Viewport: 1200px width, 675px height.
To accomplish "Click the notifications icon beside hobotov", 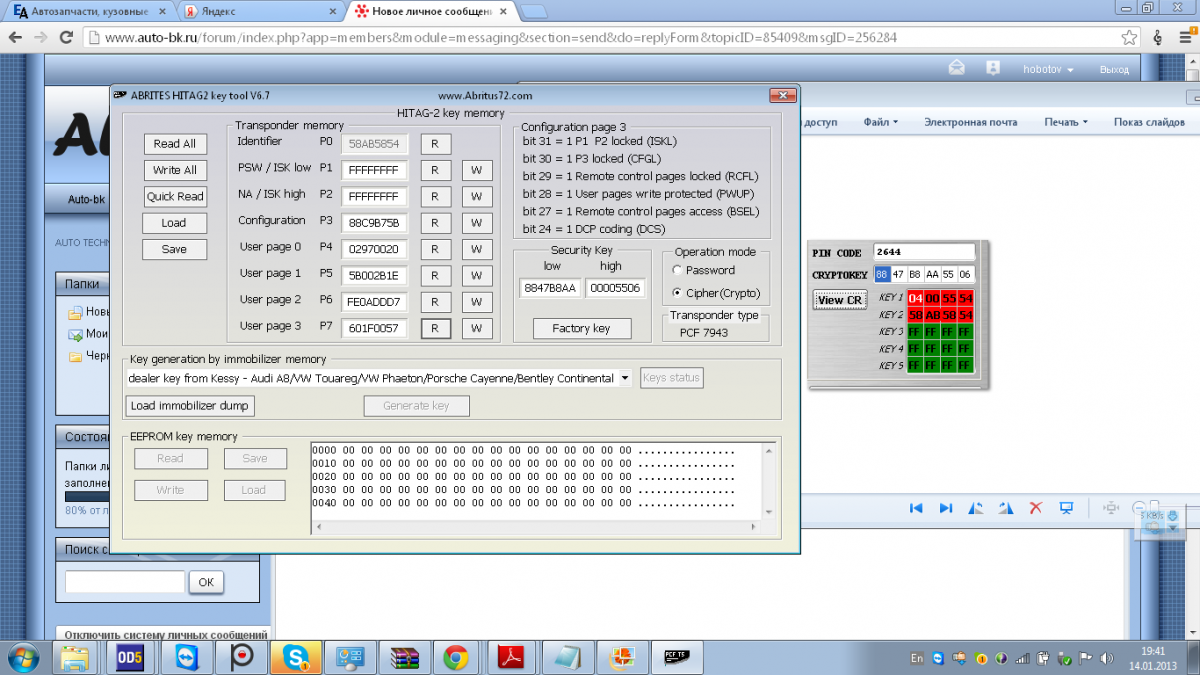I will point(992,68).
